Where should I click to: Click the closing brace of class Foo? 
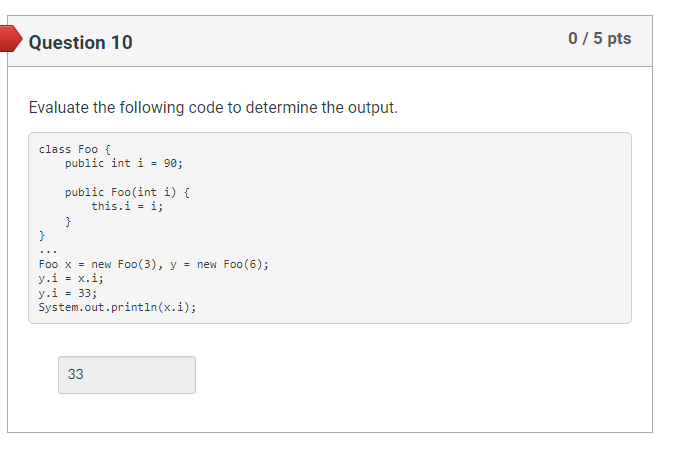pyautogui.click(x=42, y=236)
